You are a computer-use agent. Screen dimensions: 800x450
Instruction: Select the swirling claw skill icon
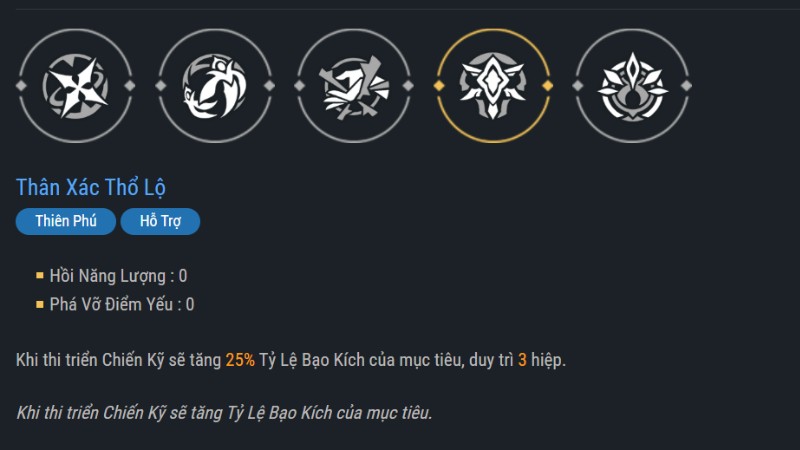pyautogui.click(x=215, y=86)
